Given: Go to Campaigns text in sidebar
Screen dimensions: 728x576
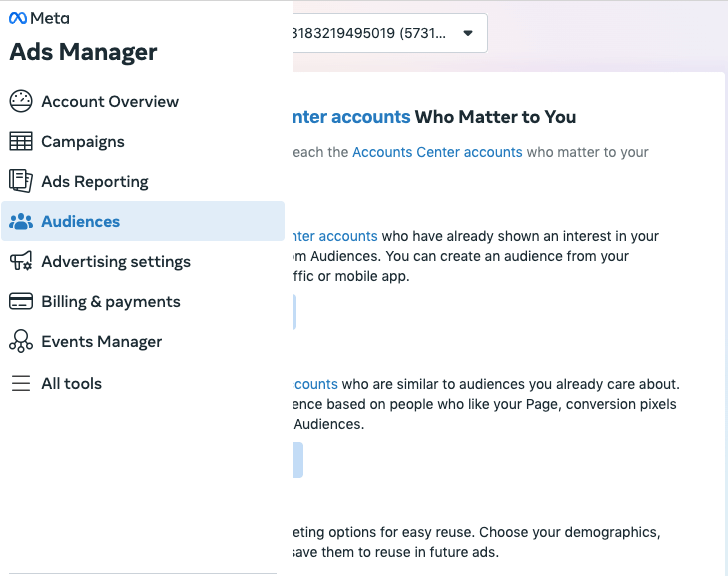Looking at the screenshot, I should [x=83, y=141].
